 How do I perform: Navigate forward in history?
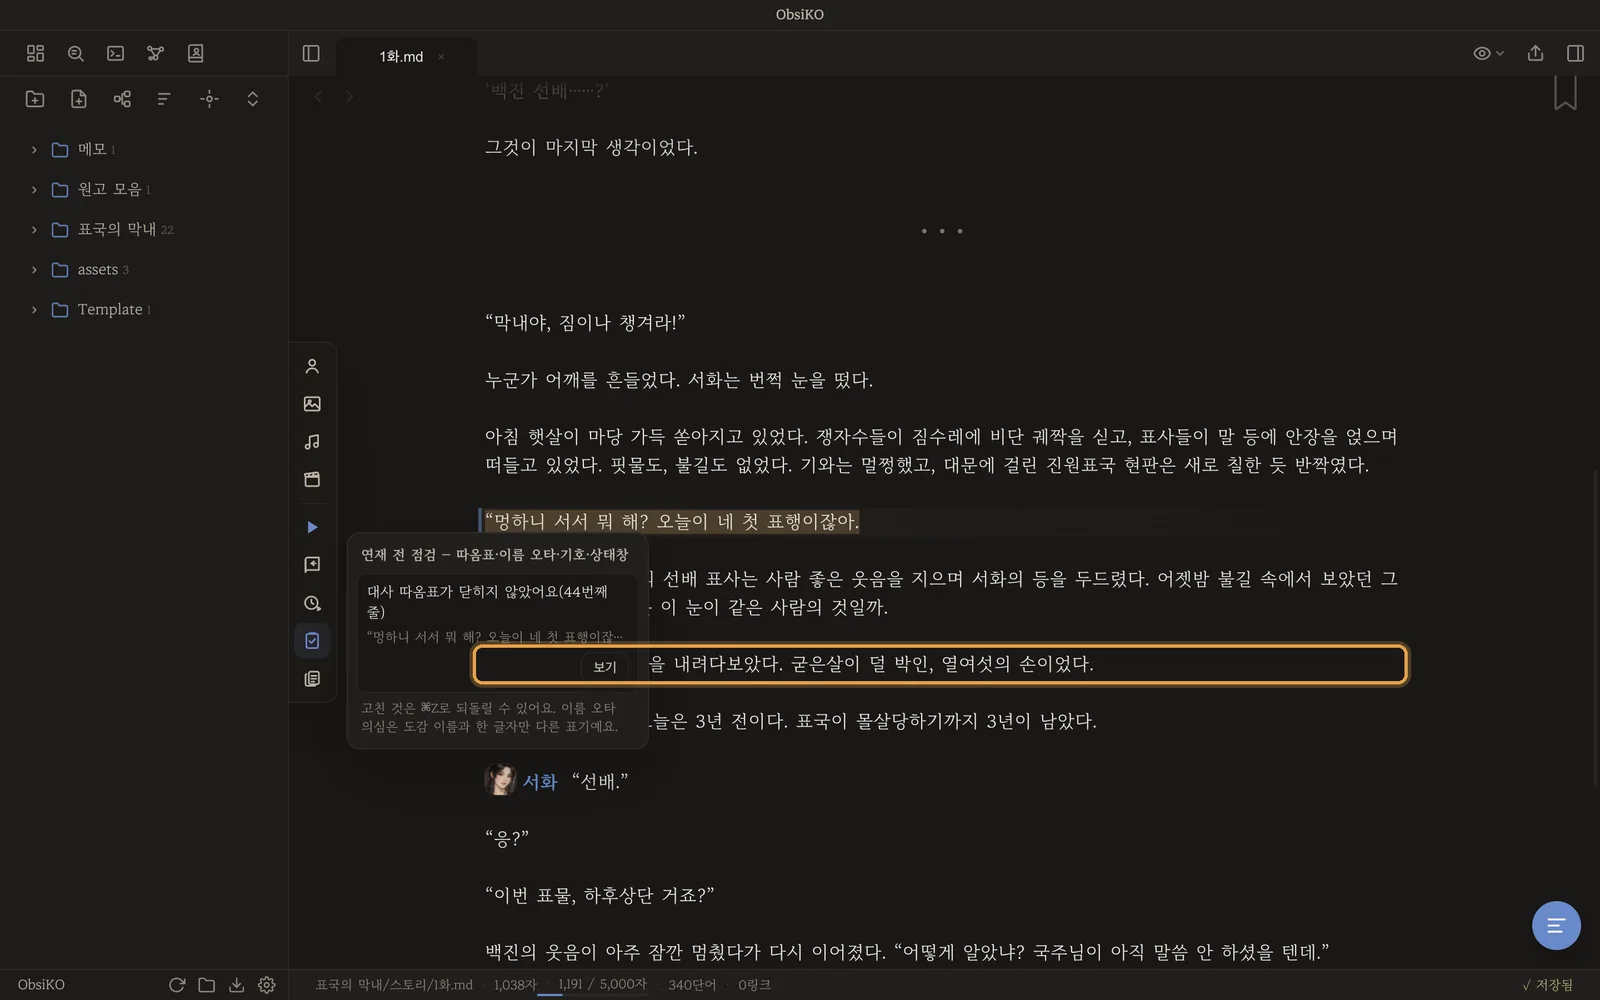pos(349,97)
